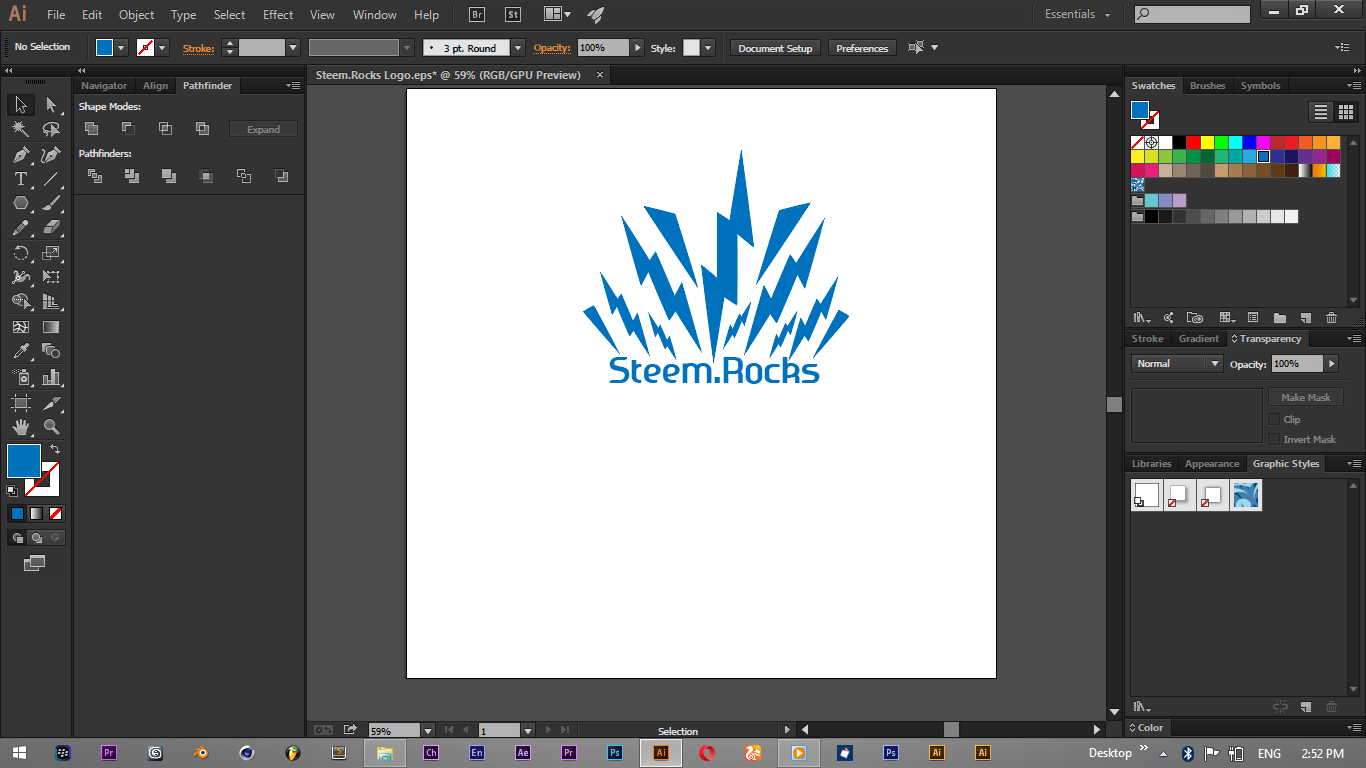Open the blending mode Normal dropdown
1366x768 pixels.
click(1177, 364)
